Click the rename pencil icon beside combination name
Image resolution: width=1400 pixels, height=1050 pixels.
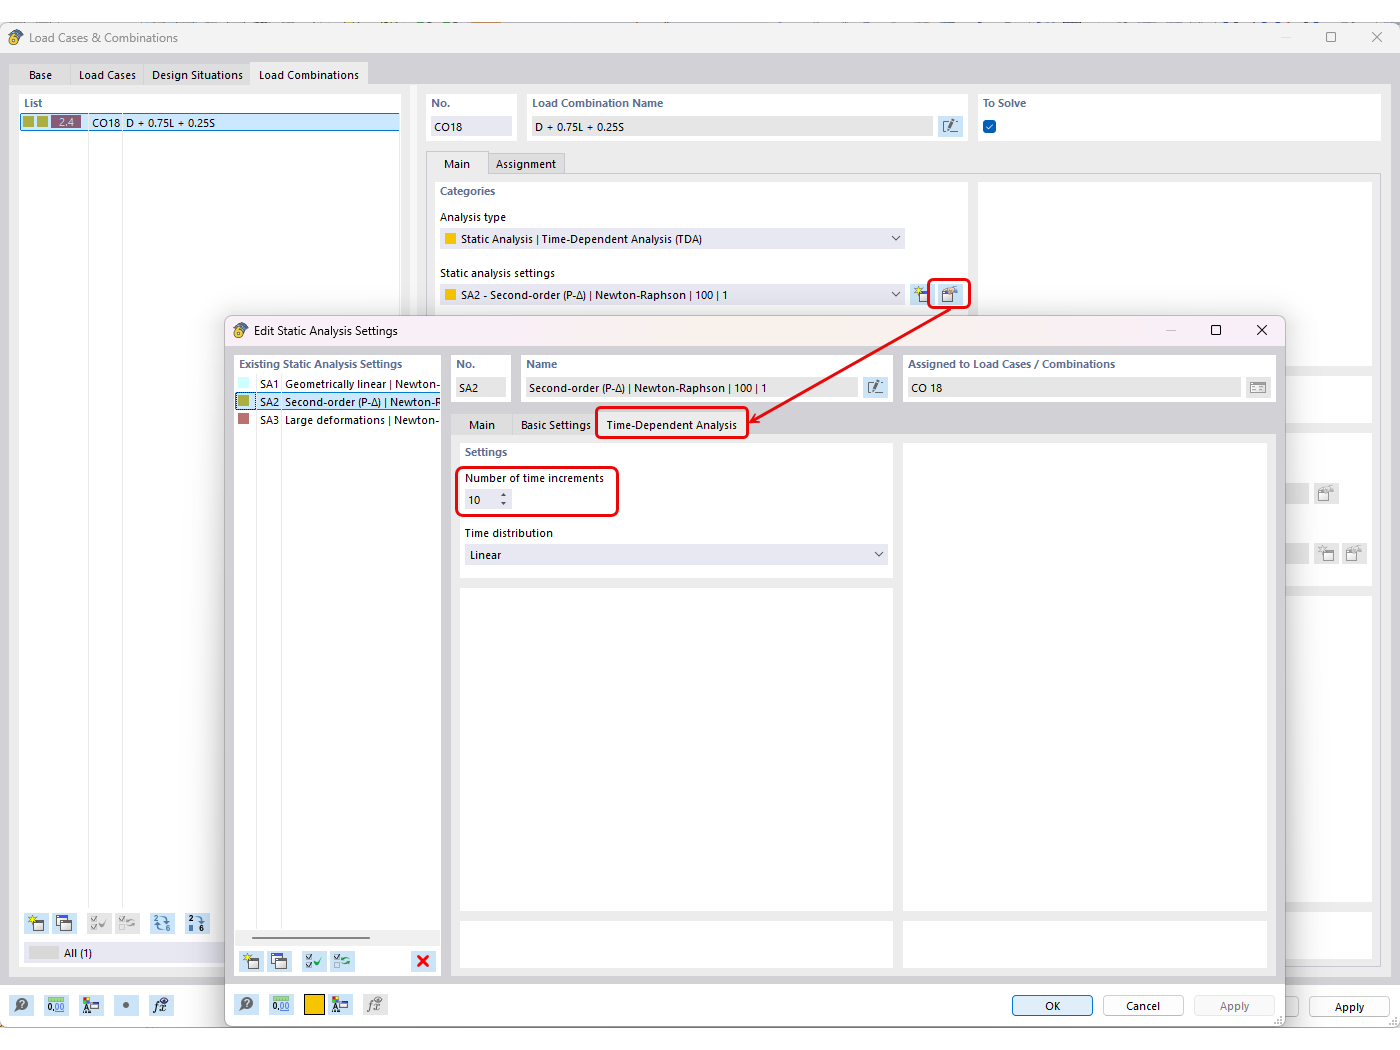tap(950, 126)
